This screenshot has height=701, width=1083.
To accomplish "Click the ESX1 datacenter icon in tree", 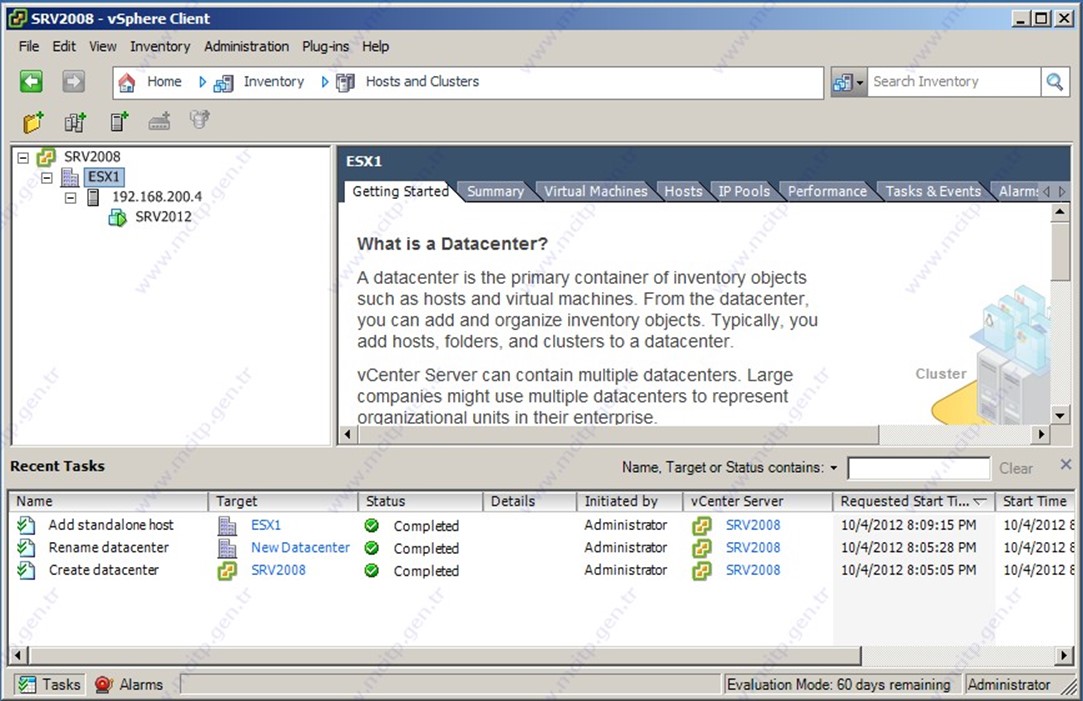I will click(70, 177).
